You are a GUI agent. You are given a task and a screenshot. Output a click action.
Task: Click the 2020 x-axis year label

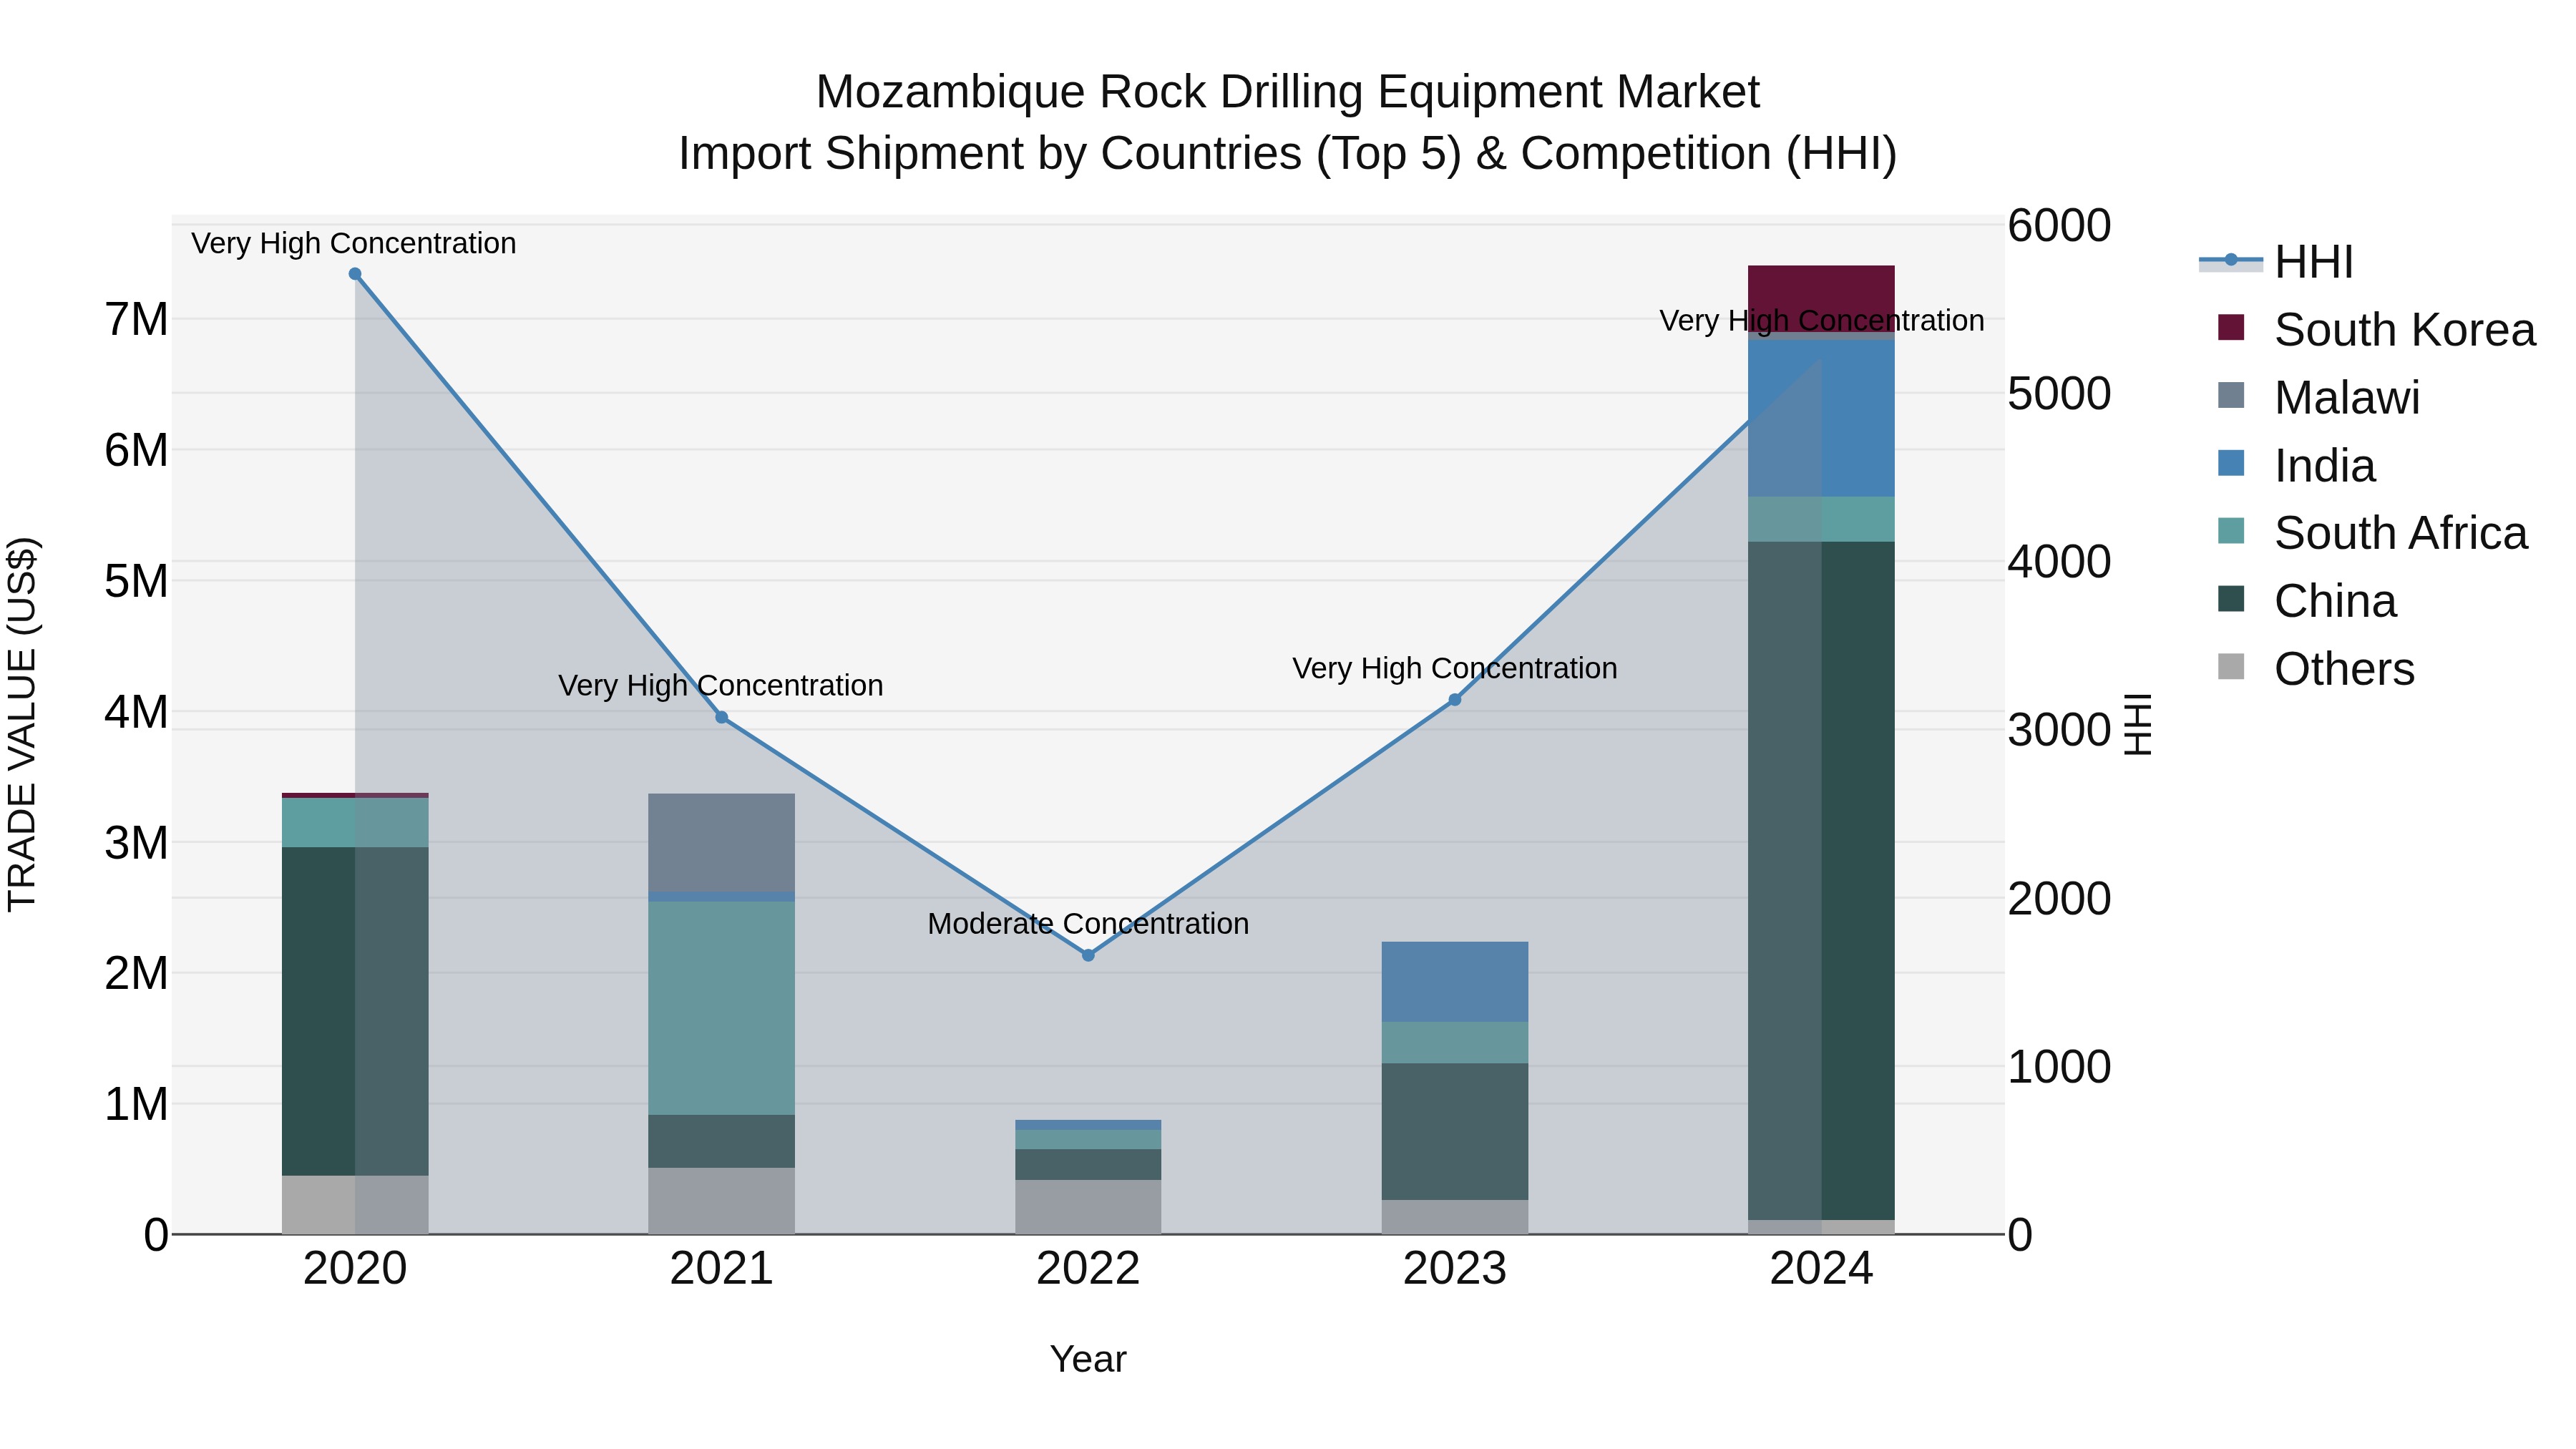(x=355, y=1269)
